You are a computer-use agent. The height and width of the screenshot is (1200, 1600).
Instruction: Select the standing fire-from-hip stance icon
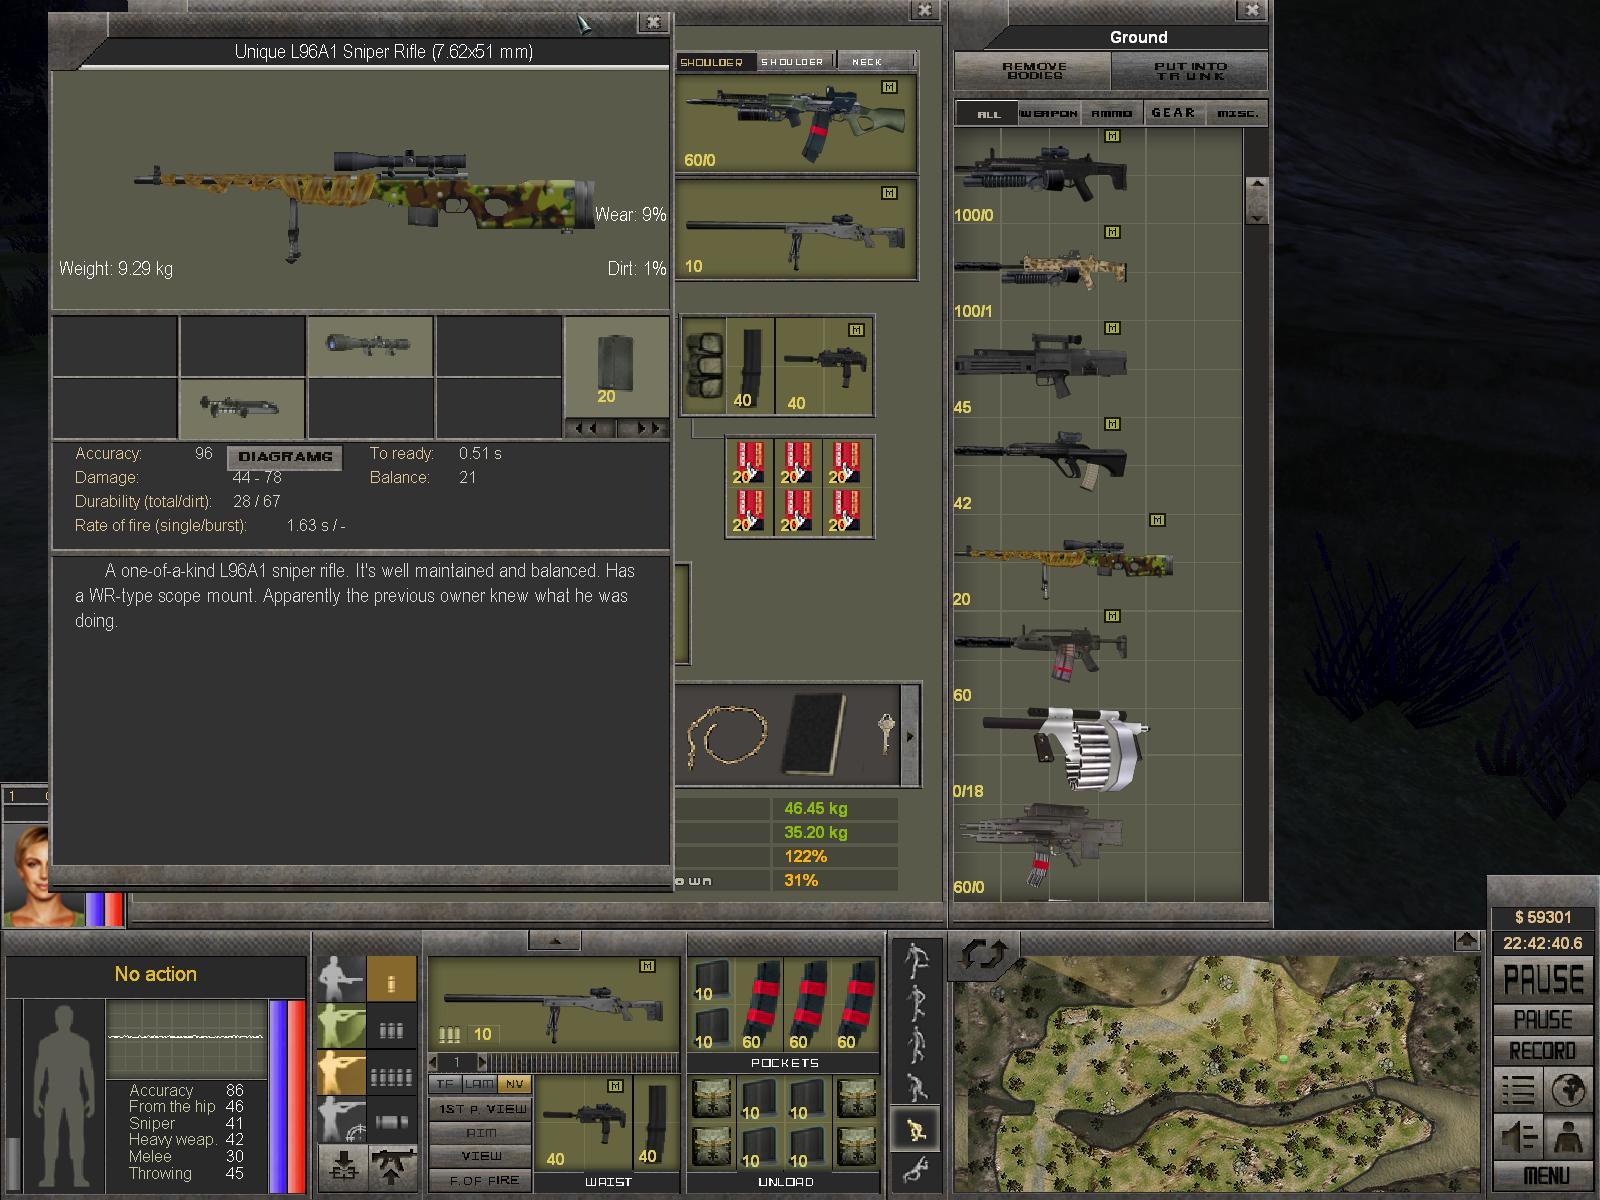[x=341, y=980]
